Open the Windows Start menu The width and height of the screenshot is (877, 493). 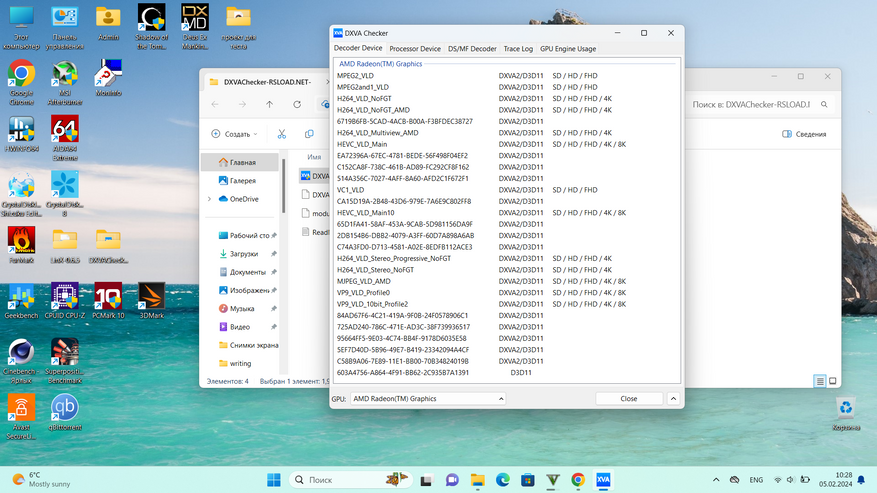[x=273, y=479]
